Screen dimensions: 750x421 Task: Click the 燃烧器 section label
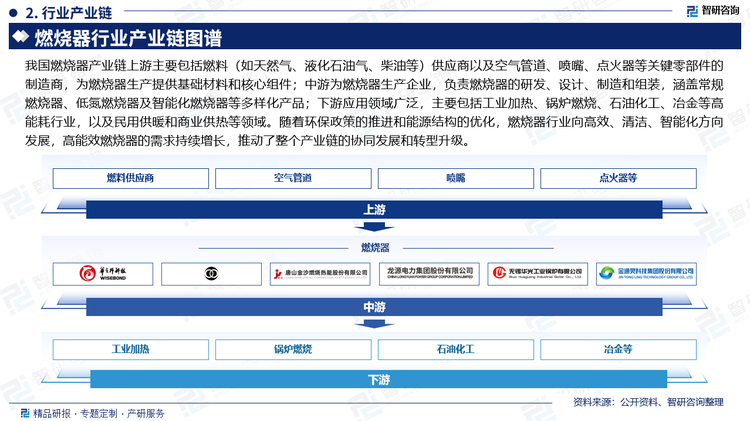tap(375, 247)
